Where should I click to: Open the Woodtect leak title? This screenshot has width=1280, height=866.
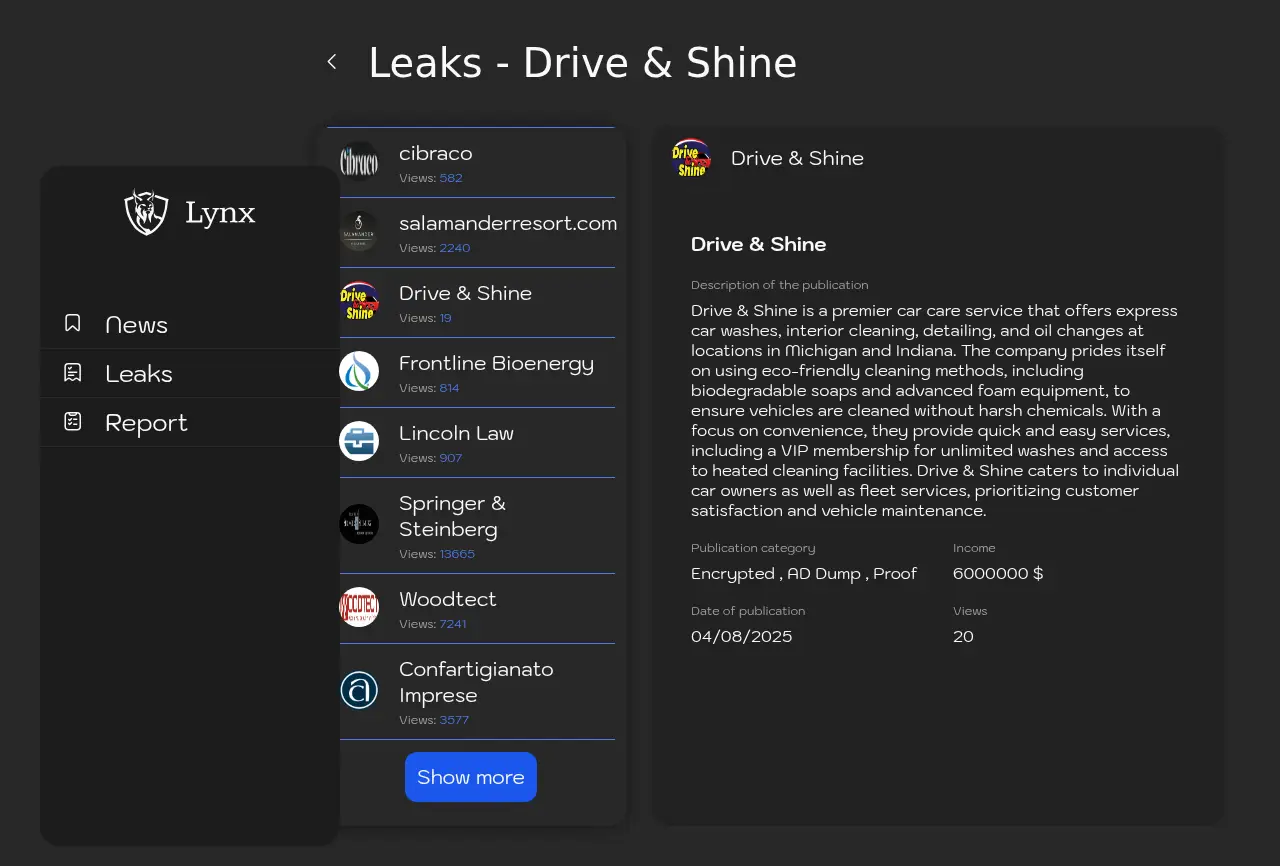click(x=447, y=600)
